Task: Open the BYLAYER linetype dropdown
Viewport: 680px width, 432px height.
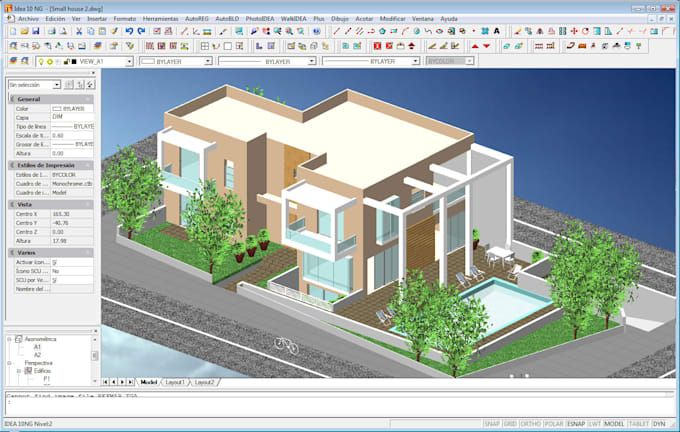Action: pos(311,62)
